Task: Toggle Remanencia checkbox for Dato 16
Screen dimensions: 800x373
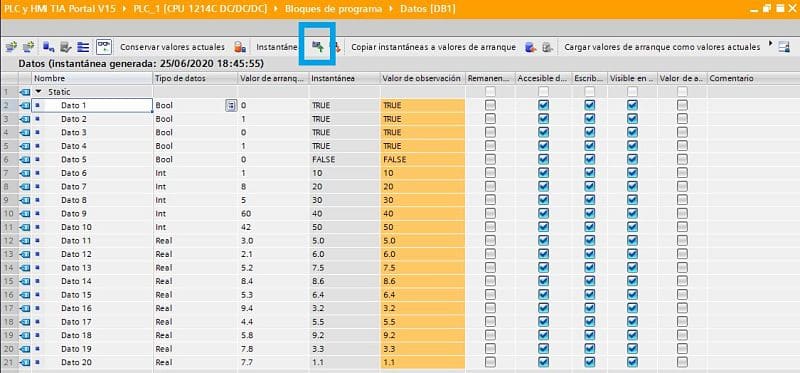Action: (x=490, y=308)
